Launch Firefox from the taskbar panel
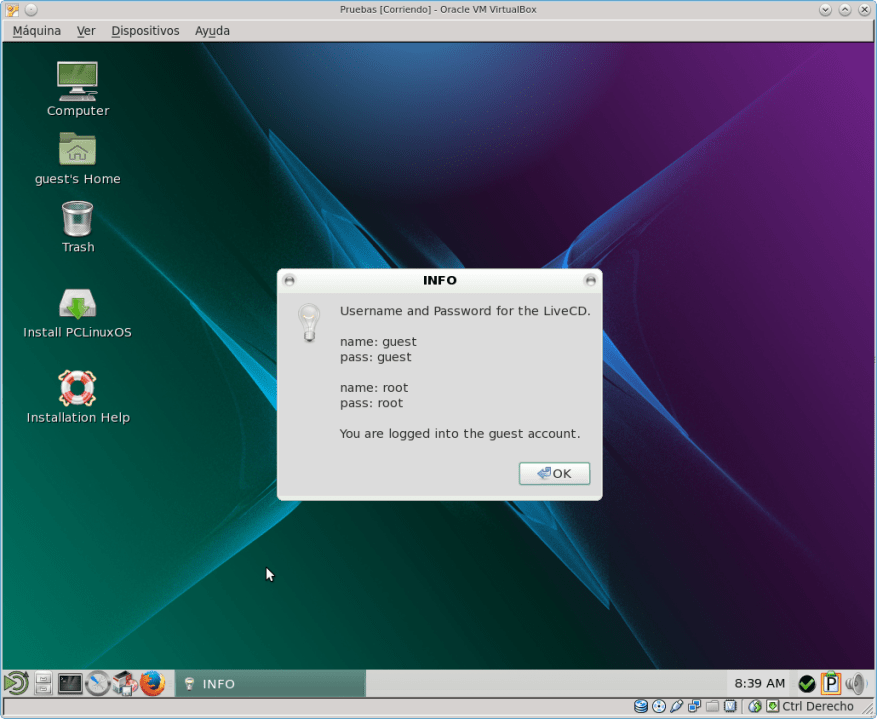877x719 pixels. click(152, 684)
